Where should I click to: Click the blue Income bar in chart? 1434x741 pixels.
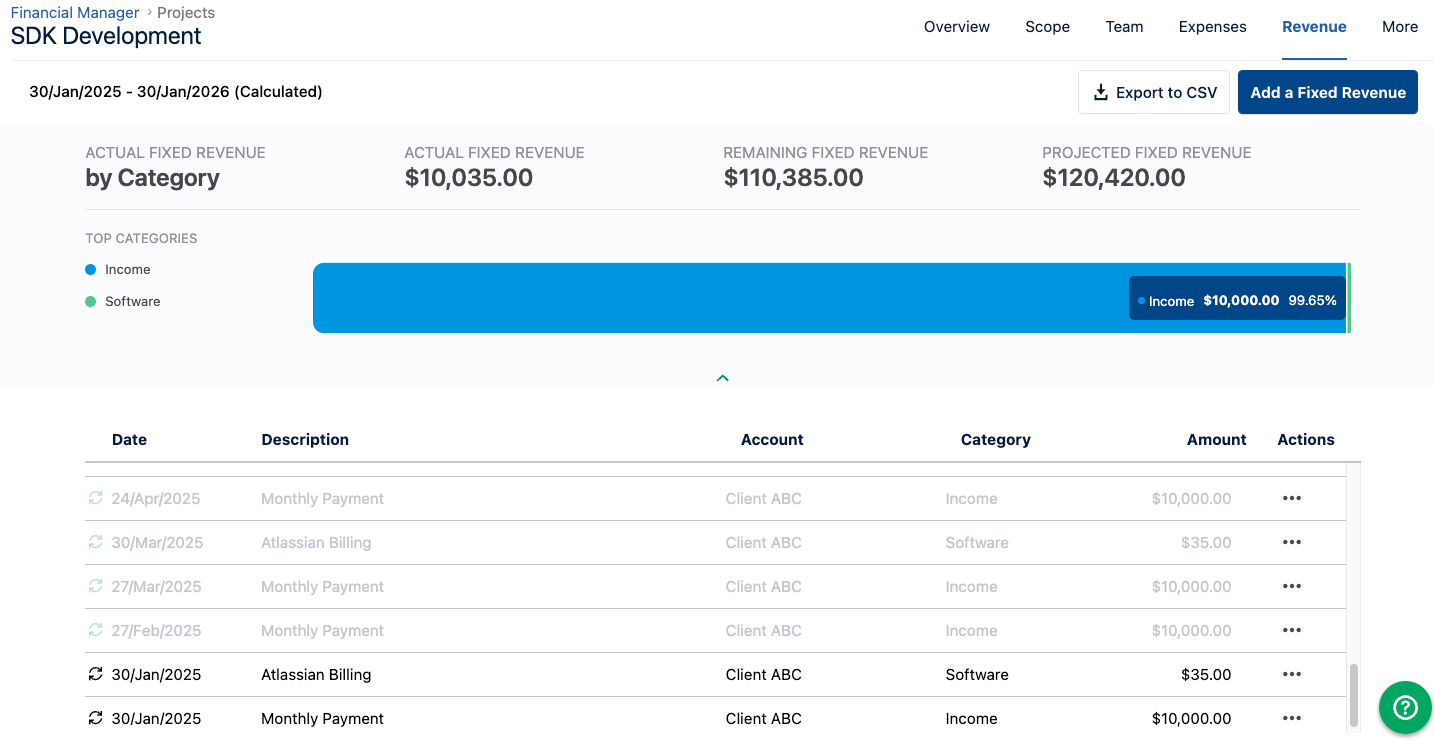tap(700, 298)
